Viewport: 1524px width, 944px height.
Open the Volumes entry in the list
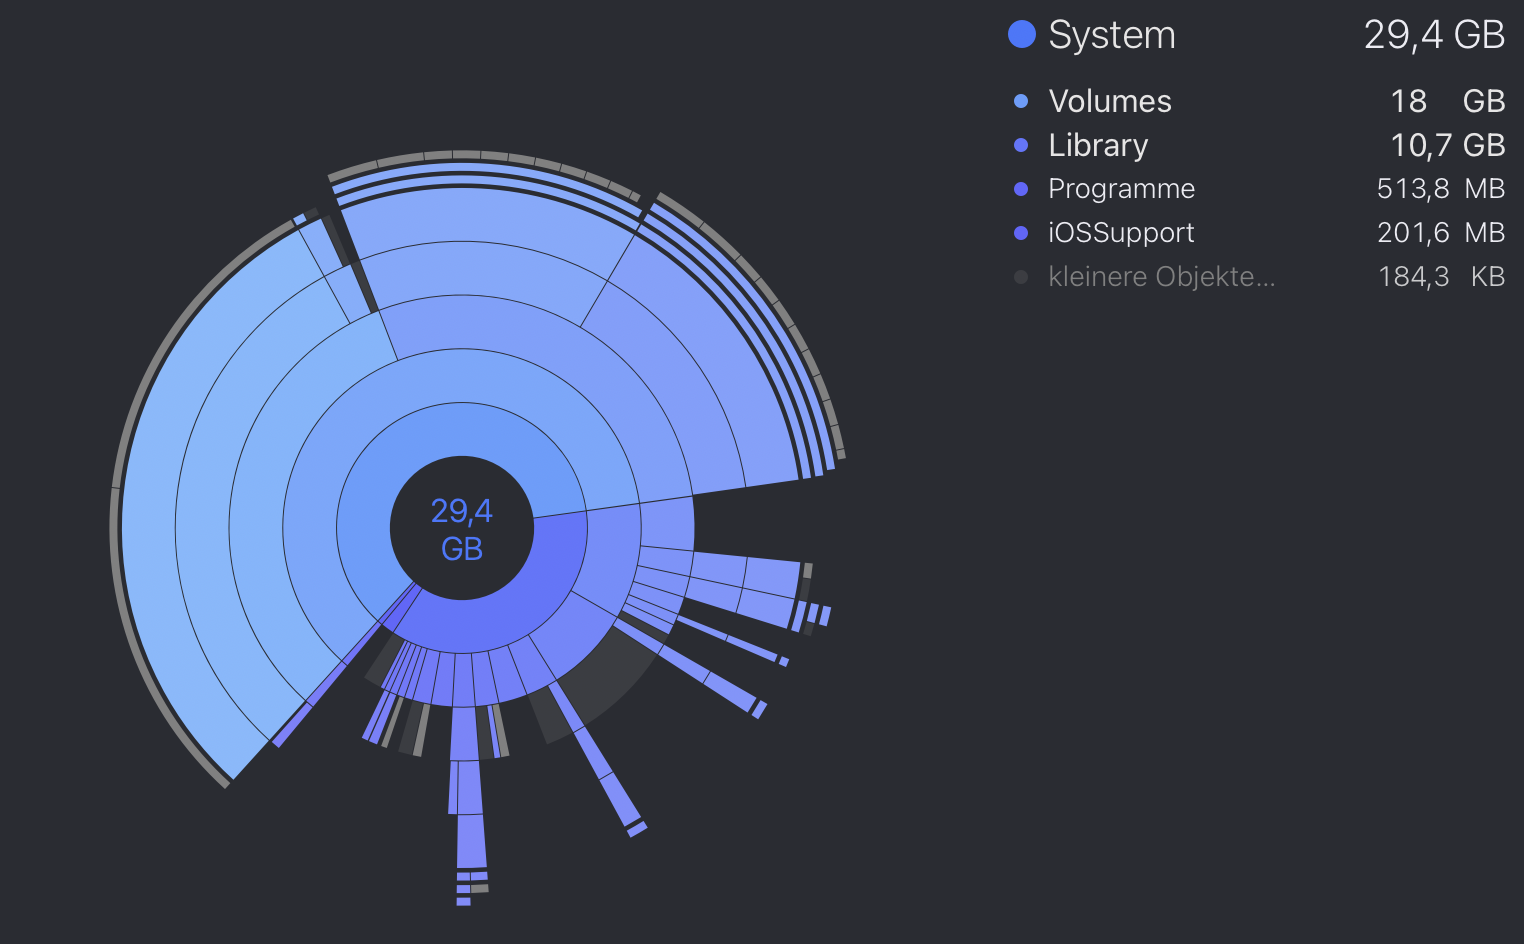pos(1110,101)
